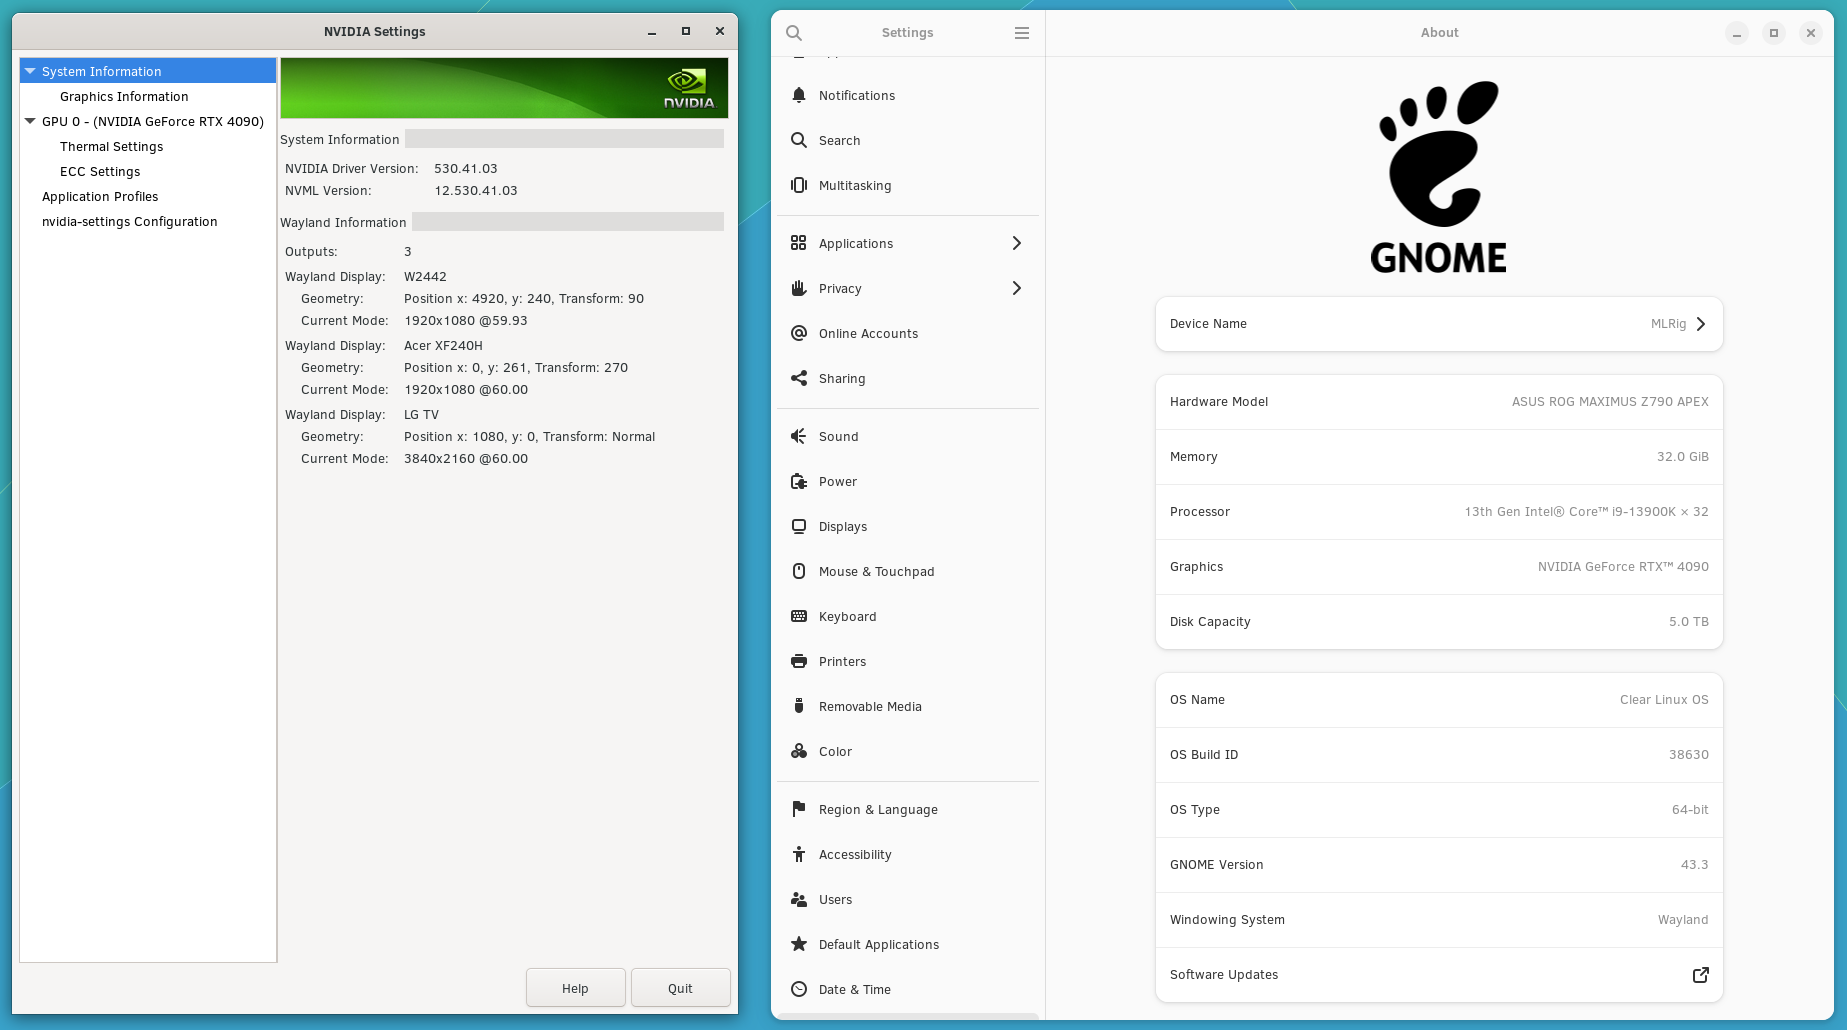Click the Power icon
The height and width of the screenshot is (1030, 1847).
[x=799, y=481]
